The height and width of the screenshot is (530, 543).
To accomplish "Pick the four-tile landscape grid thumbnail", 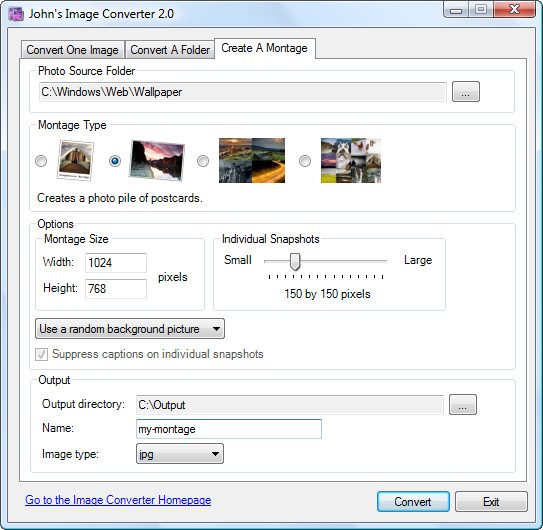I will click(x=252, y=160).
